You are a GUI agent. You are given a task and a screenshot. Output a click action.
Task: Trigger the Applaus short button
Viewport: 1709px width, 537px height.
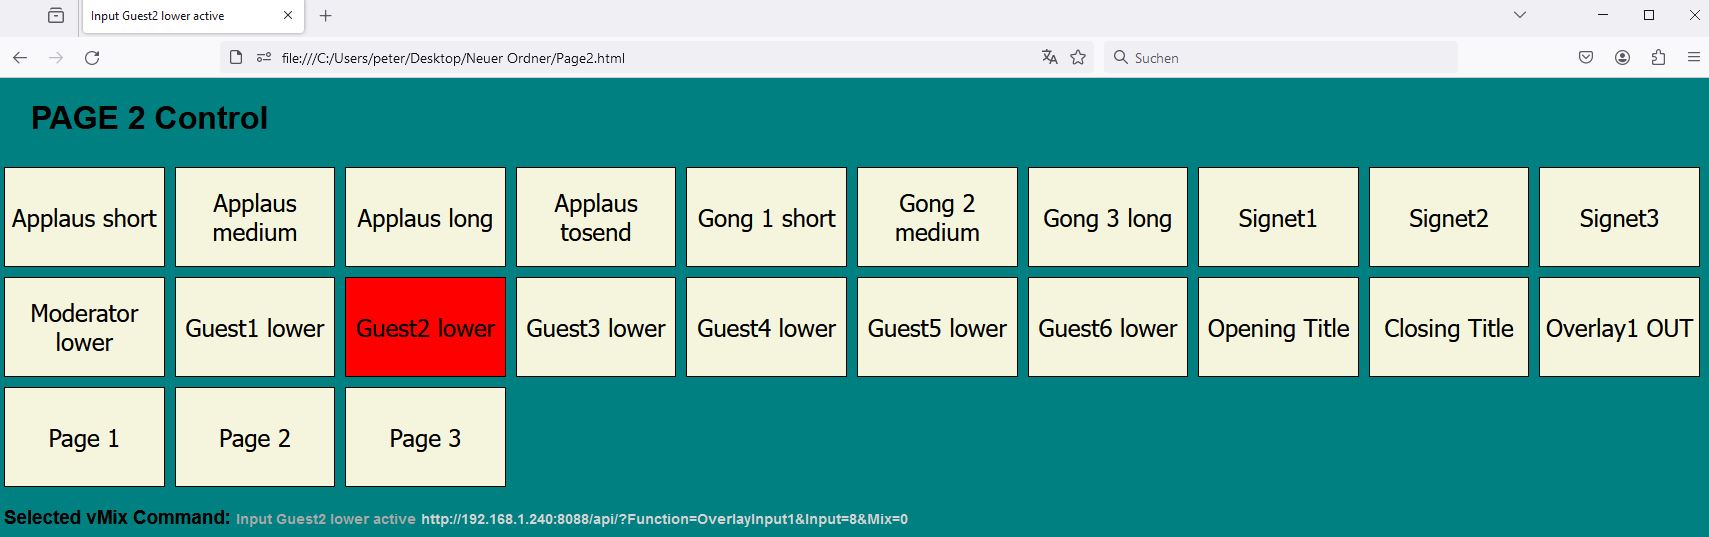(85, 218)
